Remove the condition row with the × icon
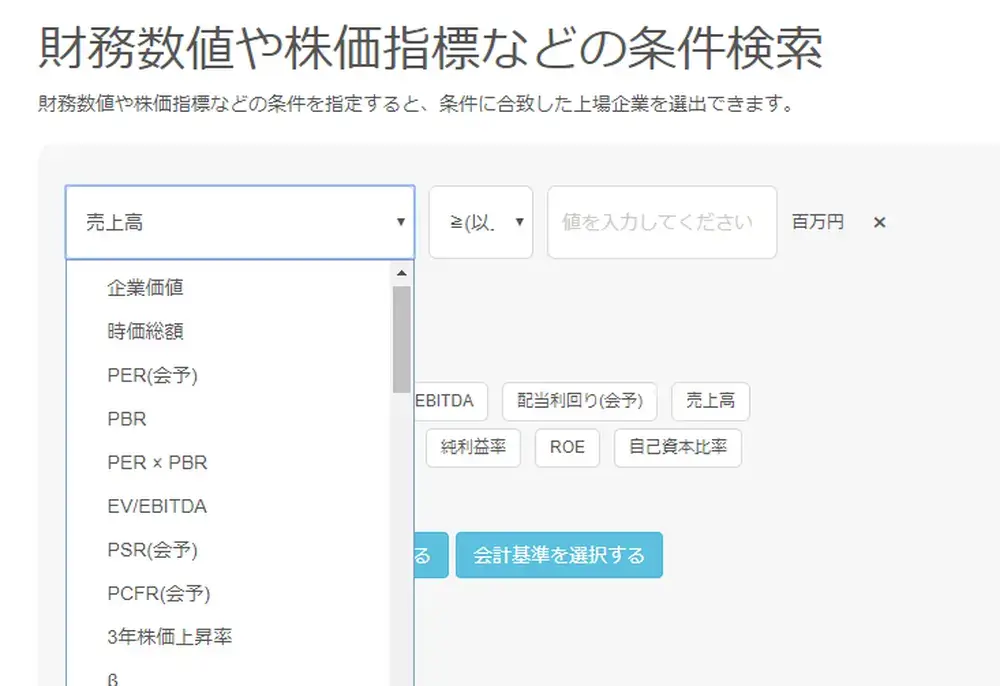This screenshot has height=686, width=1000. click(879, 223)
